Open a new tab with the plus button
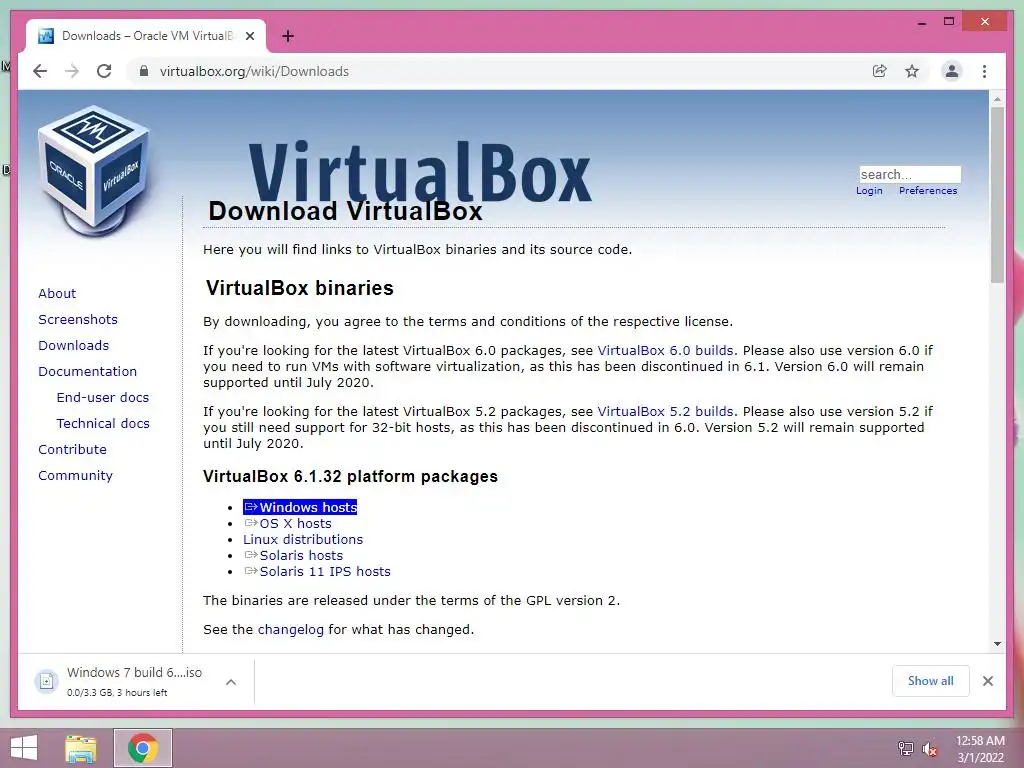Image resolution: width=1024 pixels, height=768 pixels. (x=288, y=36)
